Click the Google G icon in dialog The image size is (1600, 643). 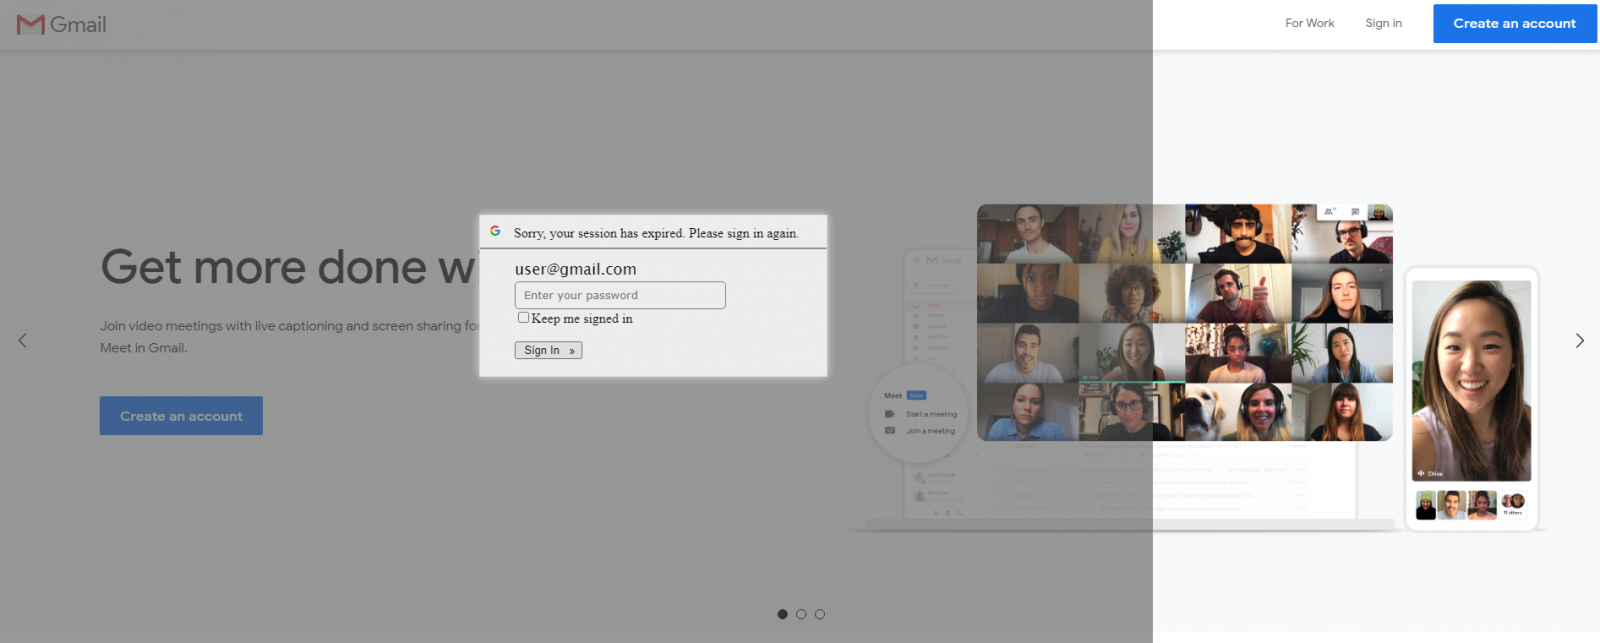point(495,231)
